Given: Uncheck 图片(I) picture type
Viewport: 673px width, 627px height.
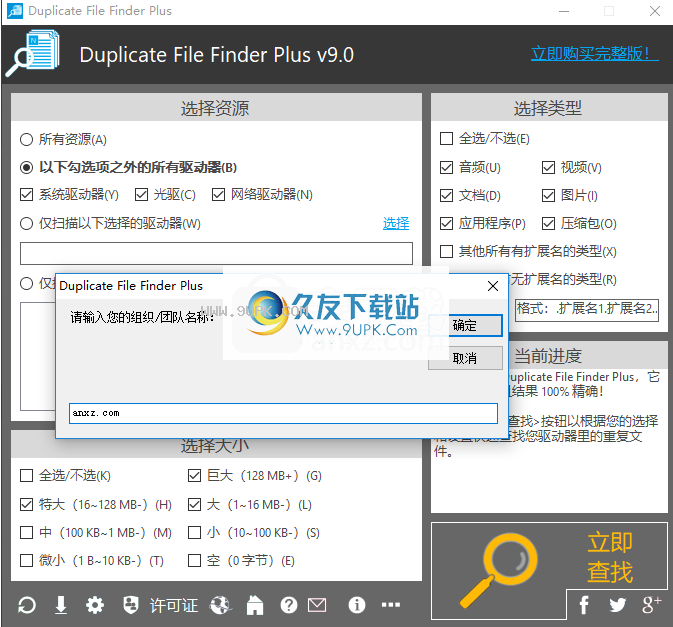Looking at the screenshot, I should (548, 196).
